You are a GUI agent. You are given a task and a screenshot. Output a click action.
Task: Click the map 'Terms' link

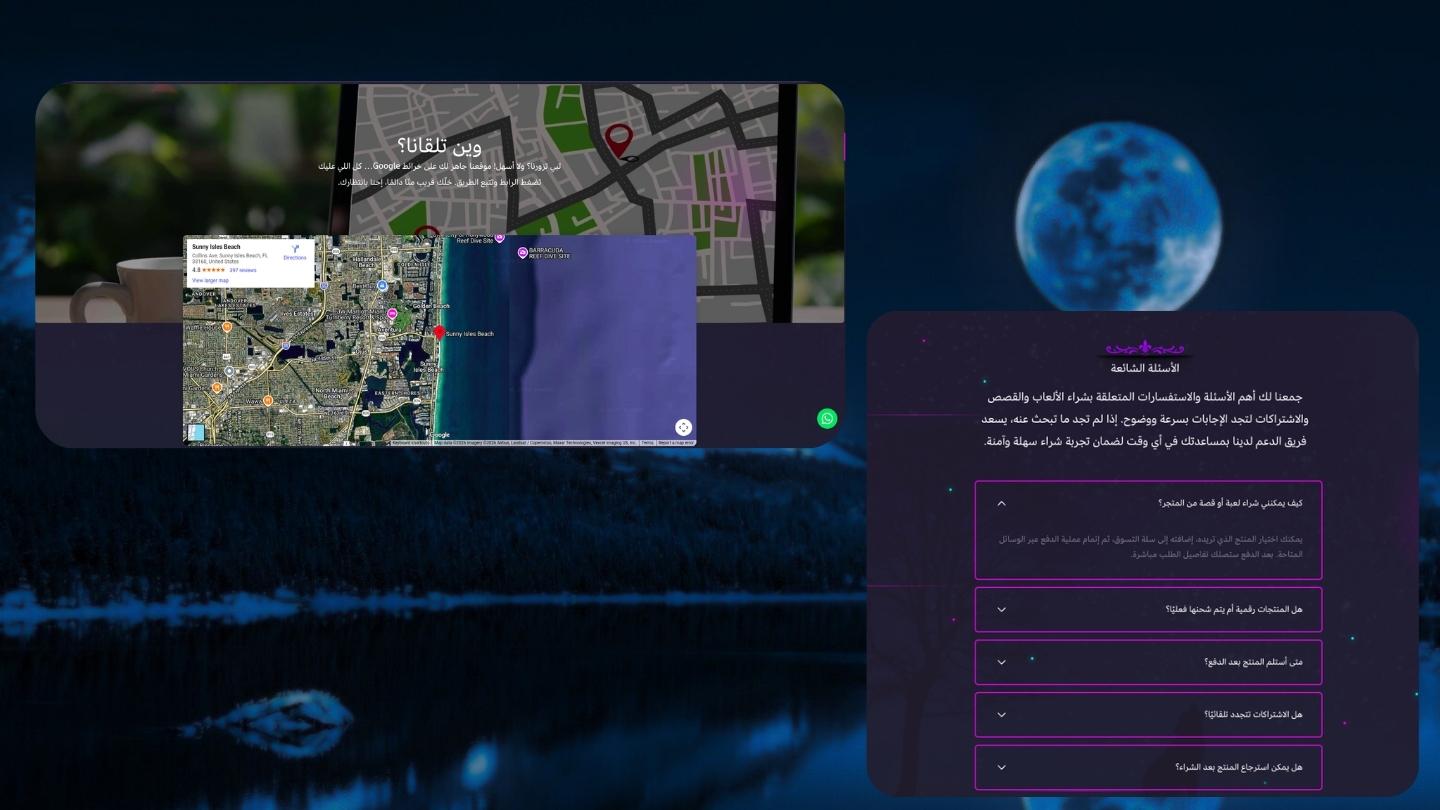click(647, 442)
